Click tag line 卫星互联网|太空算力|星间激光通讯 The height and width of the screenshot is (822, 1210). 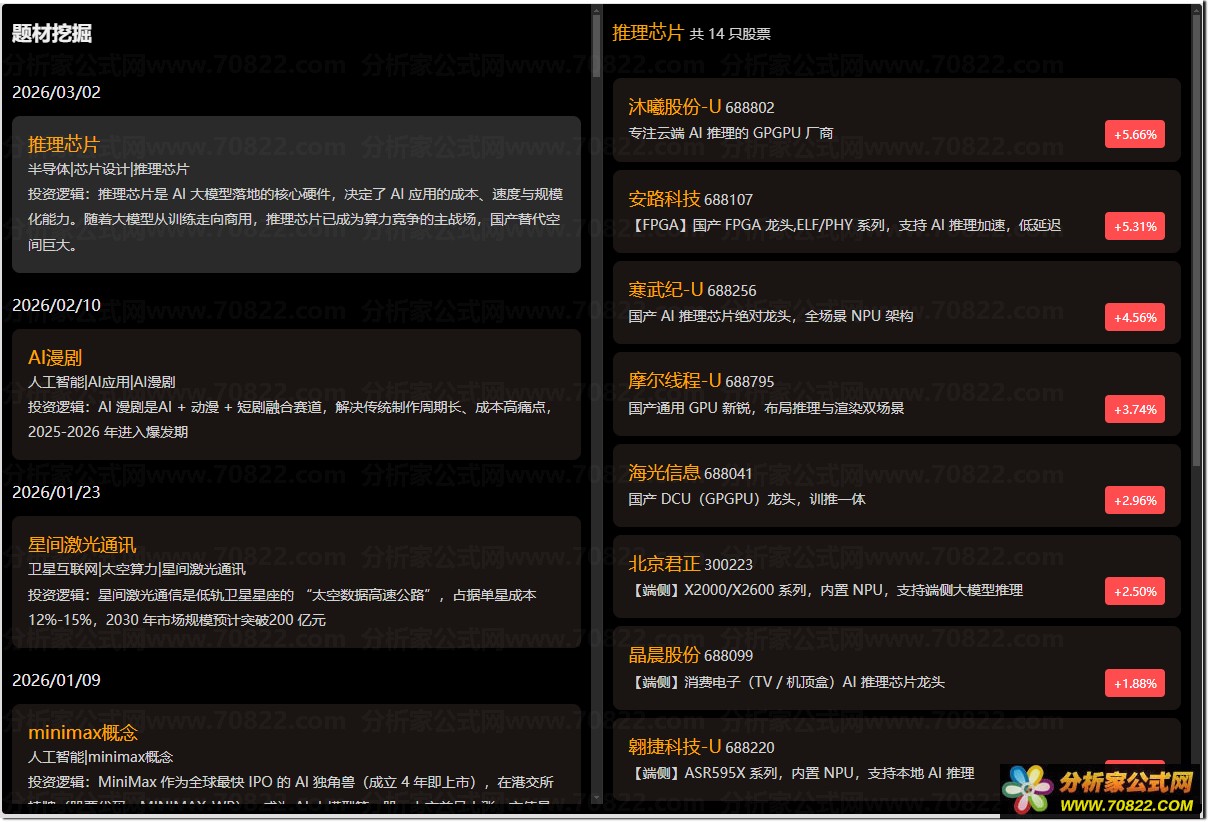(137, 569)
